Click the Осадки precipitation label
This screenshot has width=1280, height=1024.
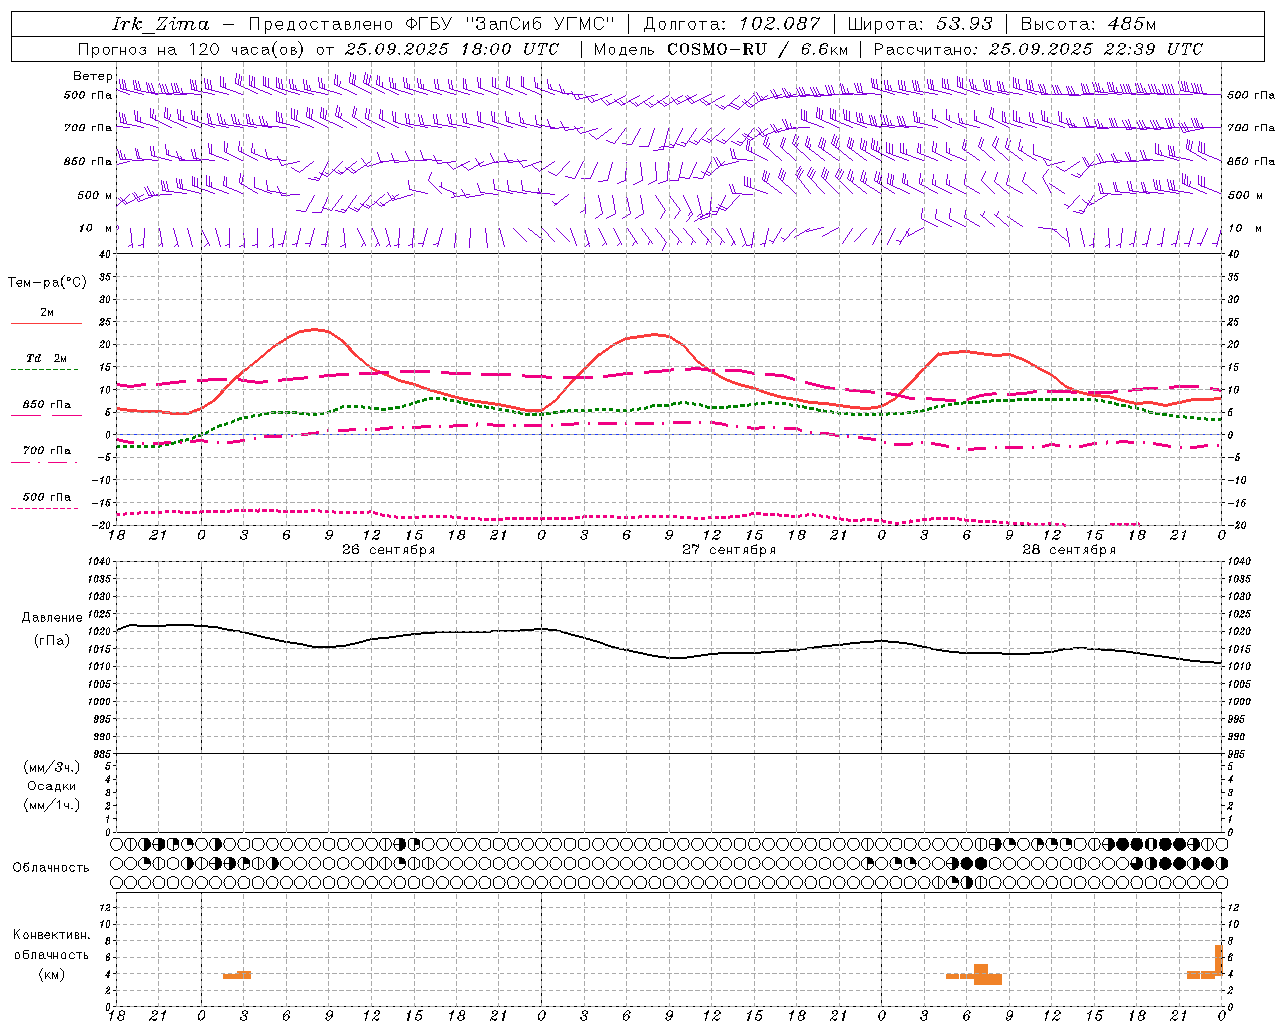[52, 786]
